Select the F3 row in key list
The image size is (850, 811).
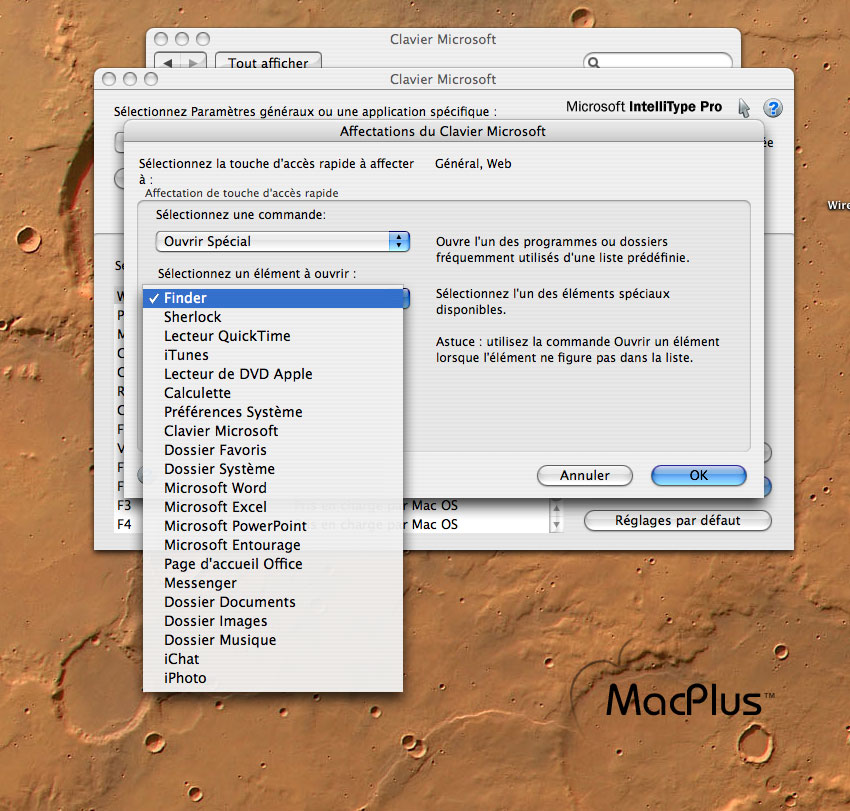tap(332, 506)
